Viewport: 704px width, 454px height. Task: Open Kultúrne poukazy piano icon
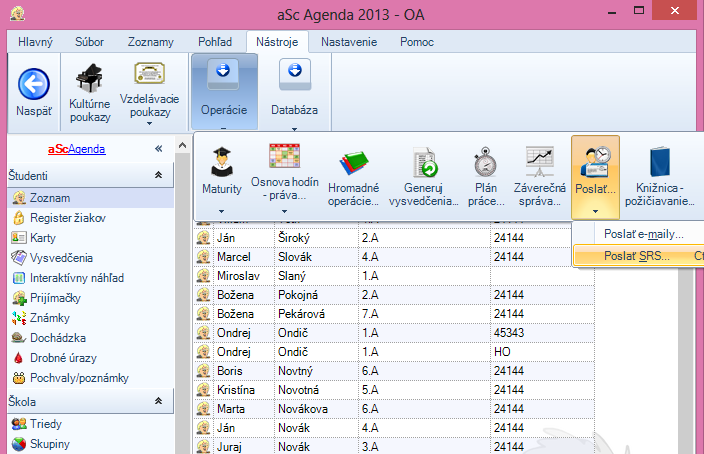89,78
